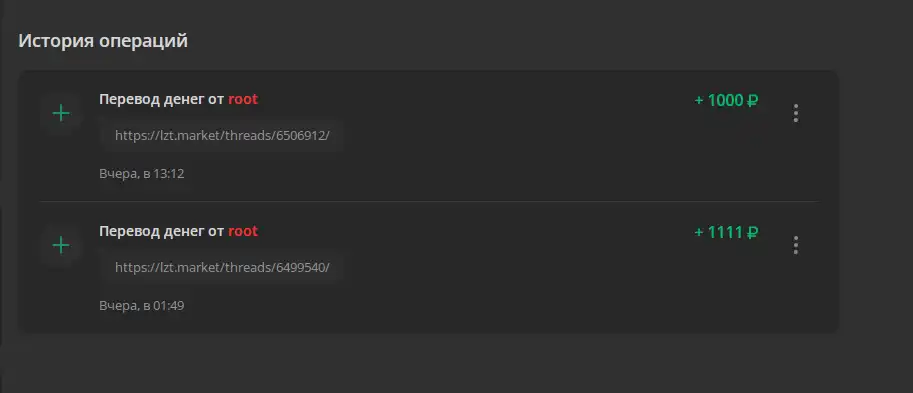Click the ruble symbol after 1111

tap(752, 232)
